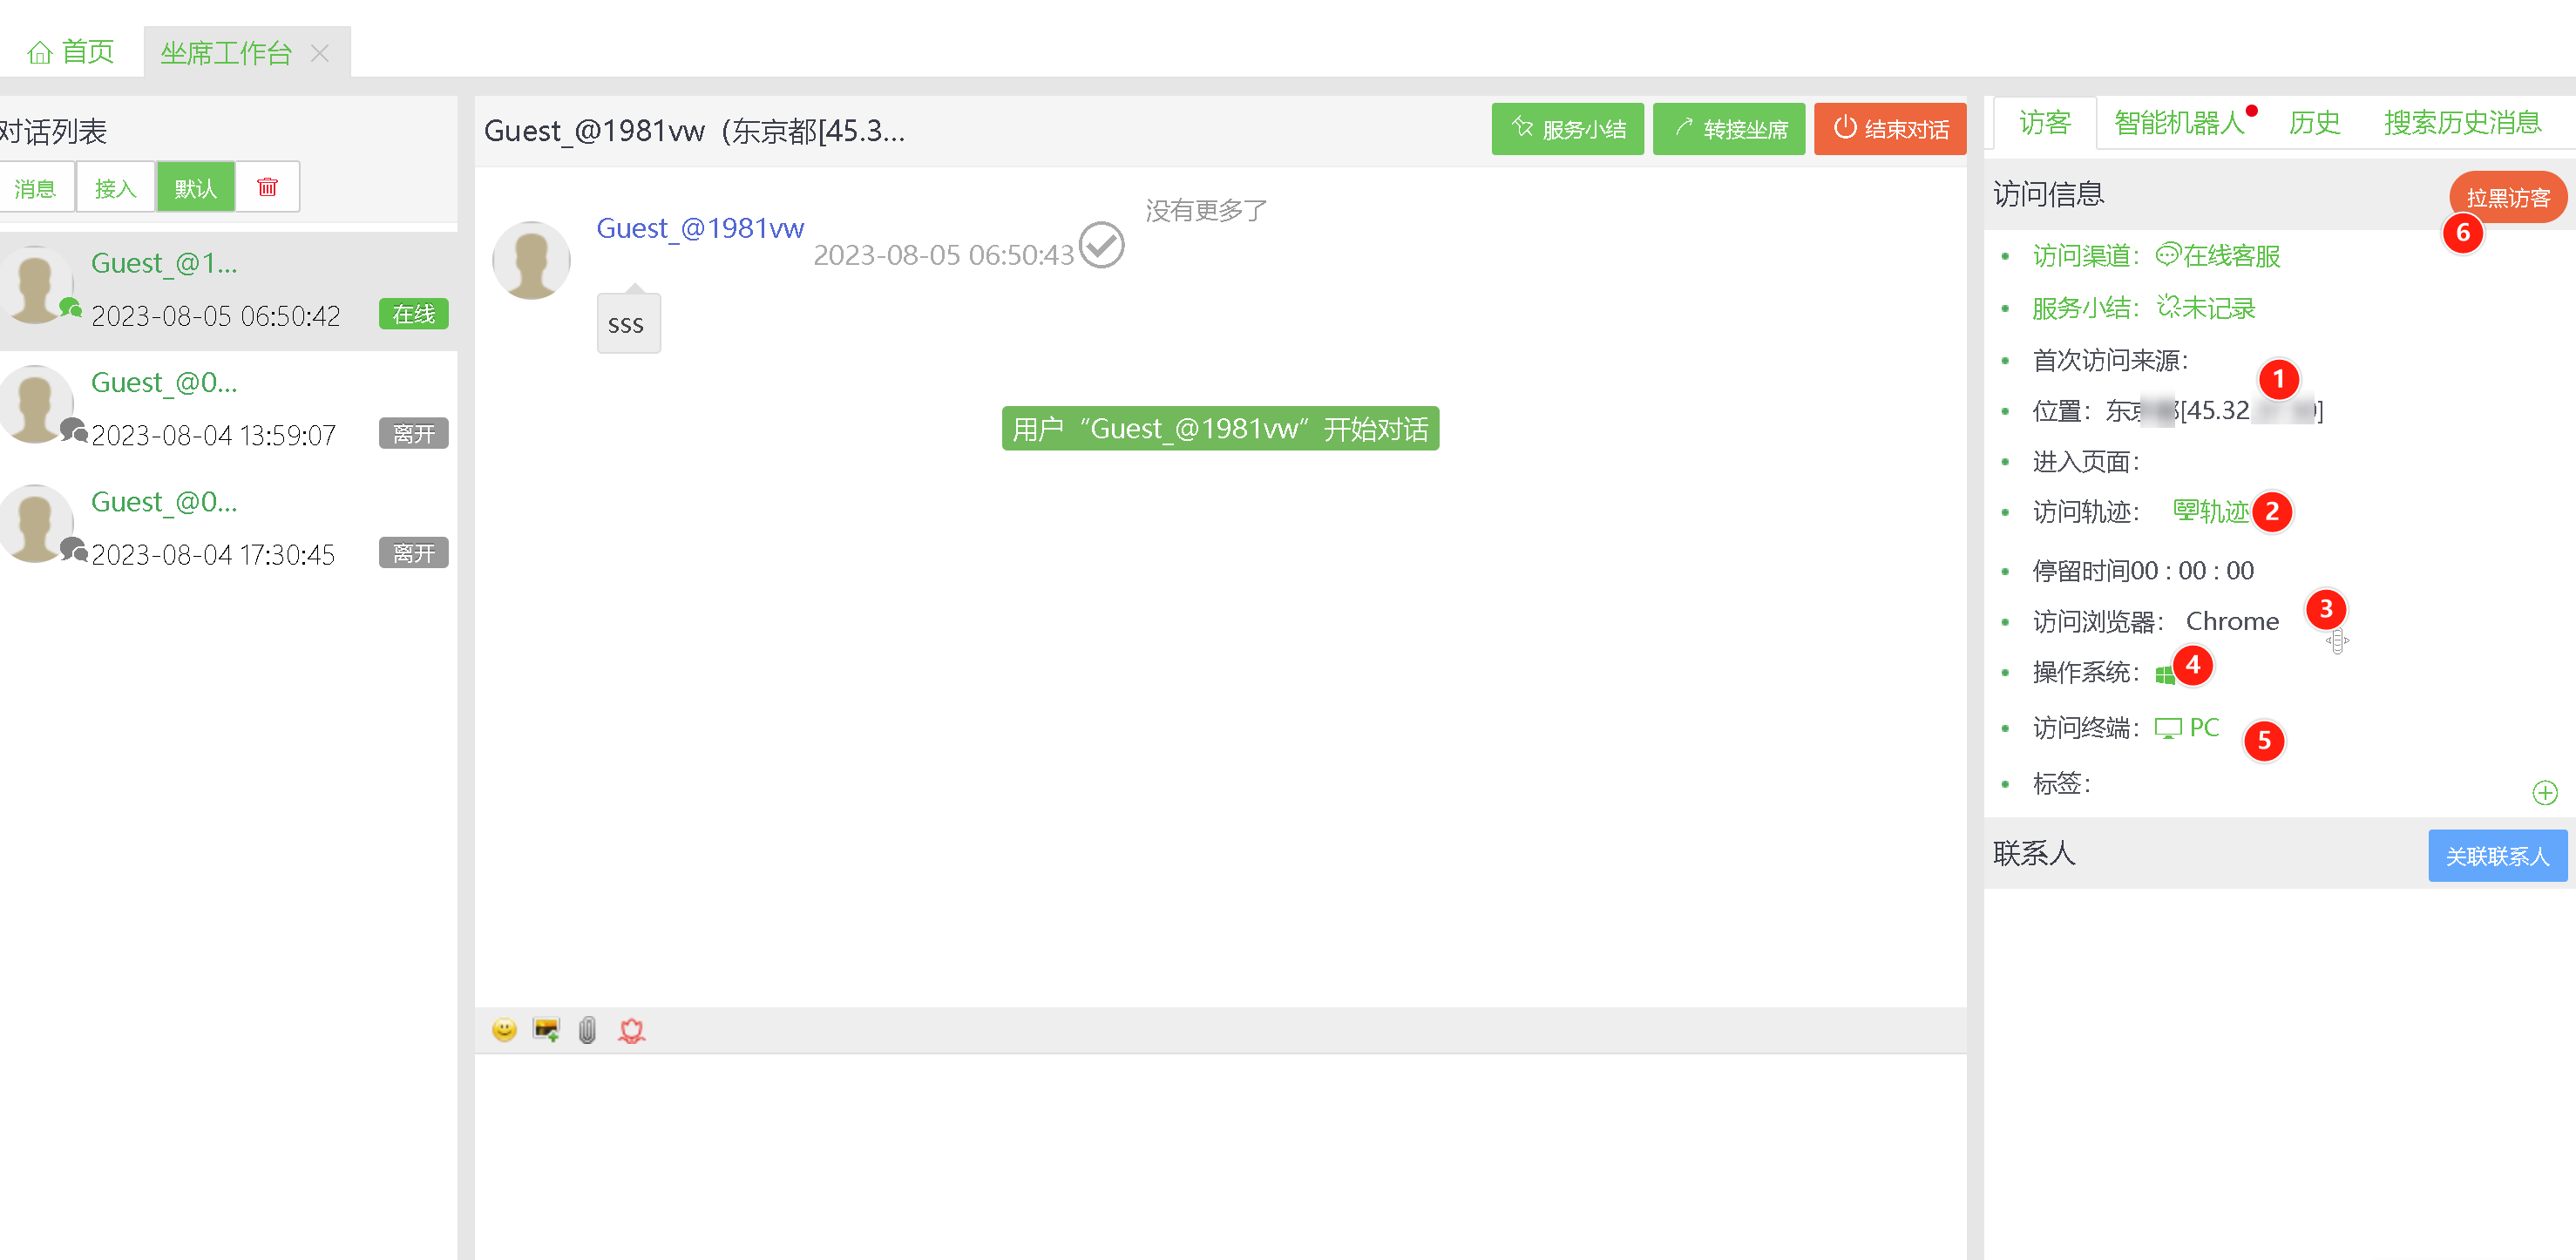Screen dimensions: 2576x1260
Task: Click the 转接坐席 button
Action: pos(1728,129)
